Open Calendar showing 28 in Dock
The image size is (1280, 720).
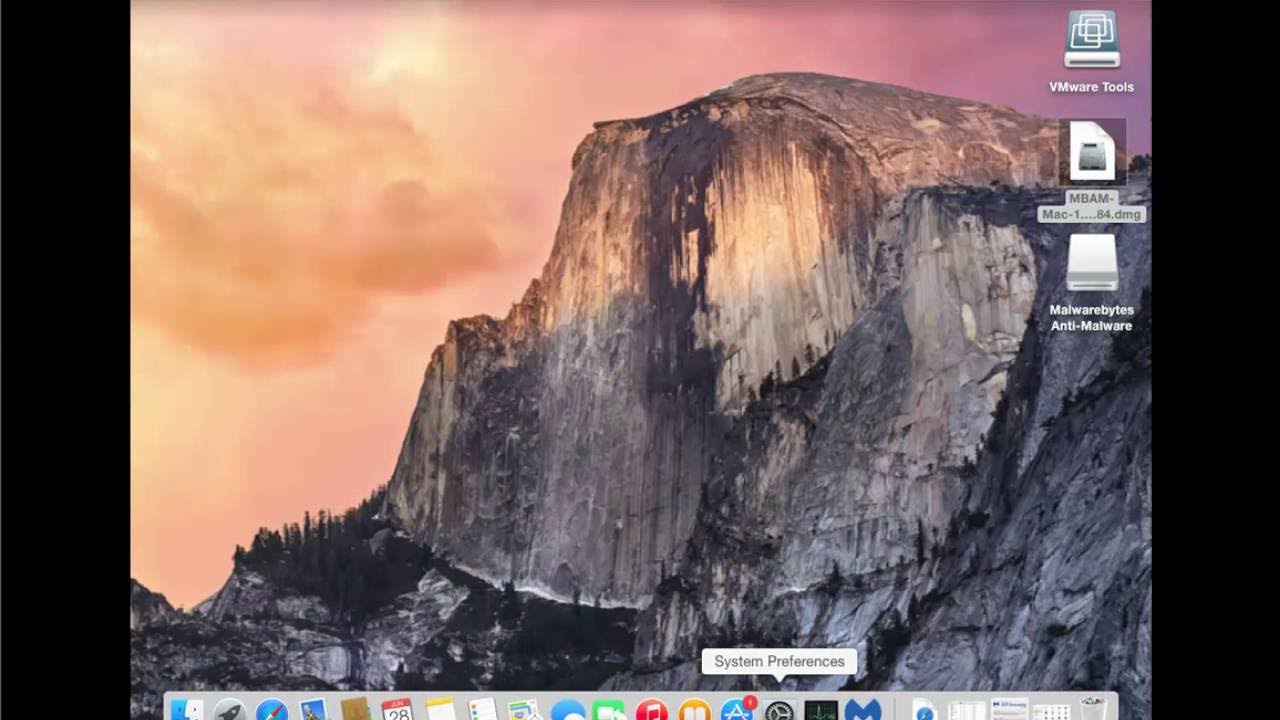397,709
